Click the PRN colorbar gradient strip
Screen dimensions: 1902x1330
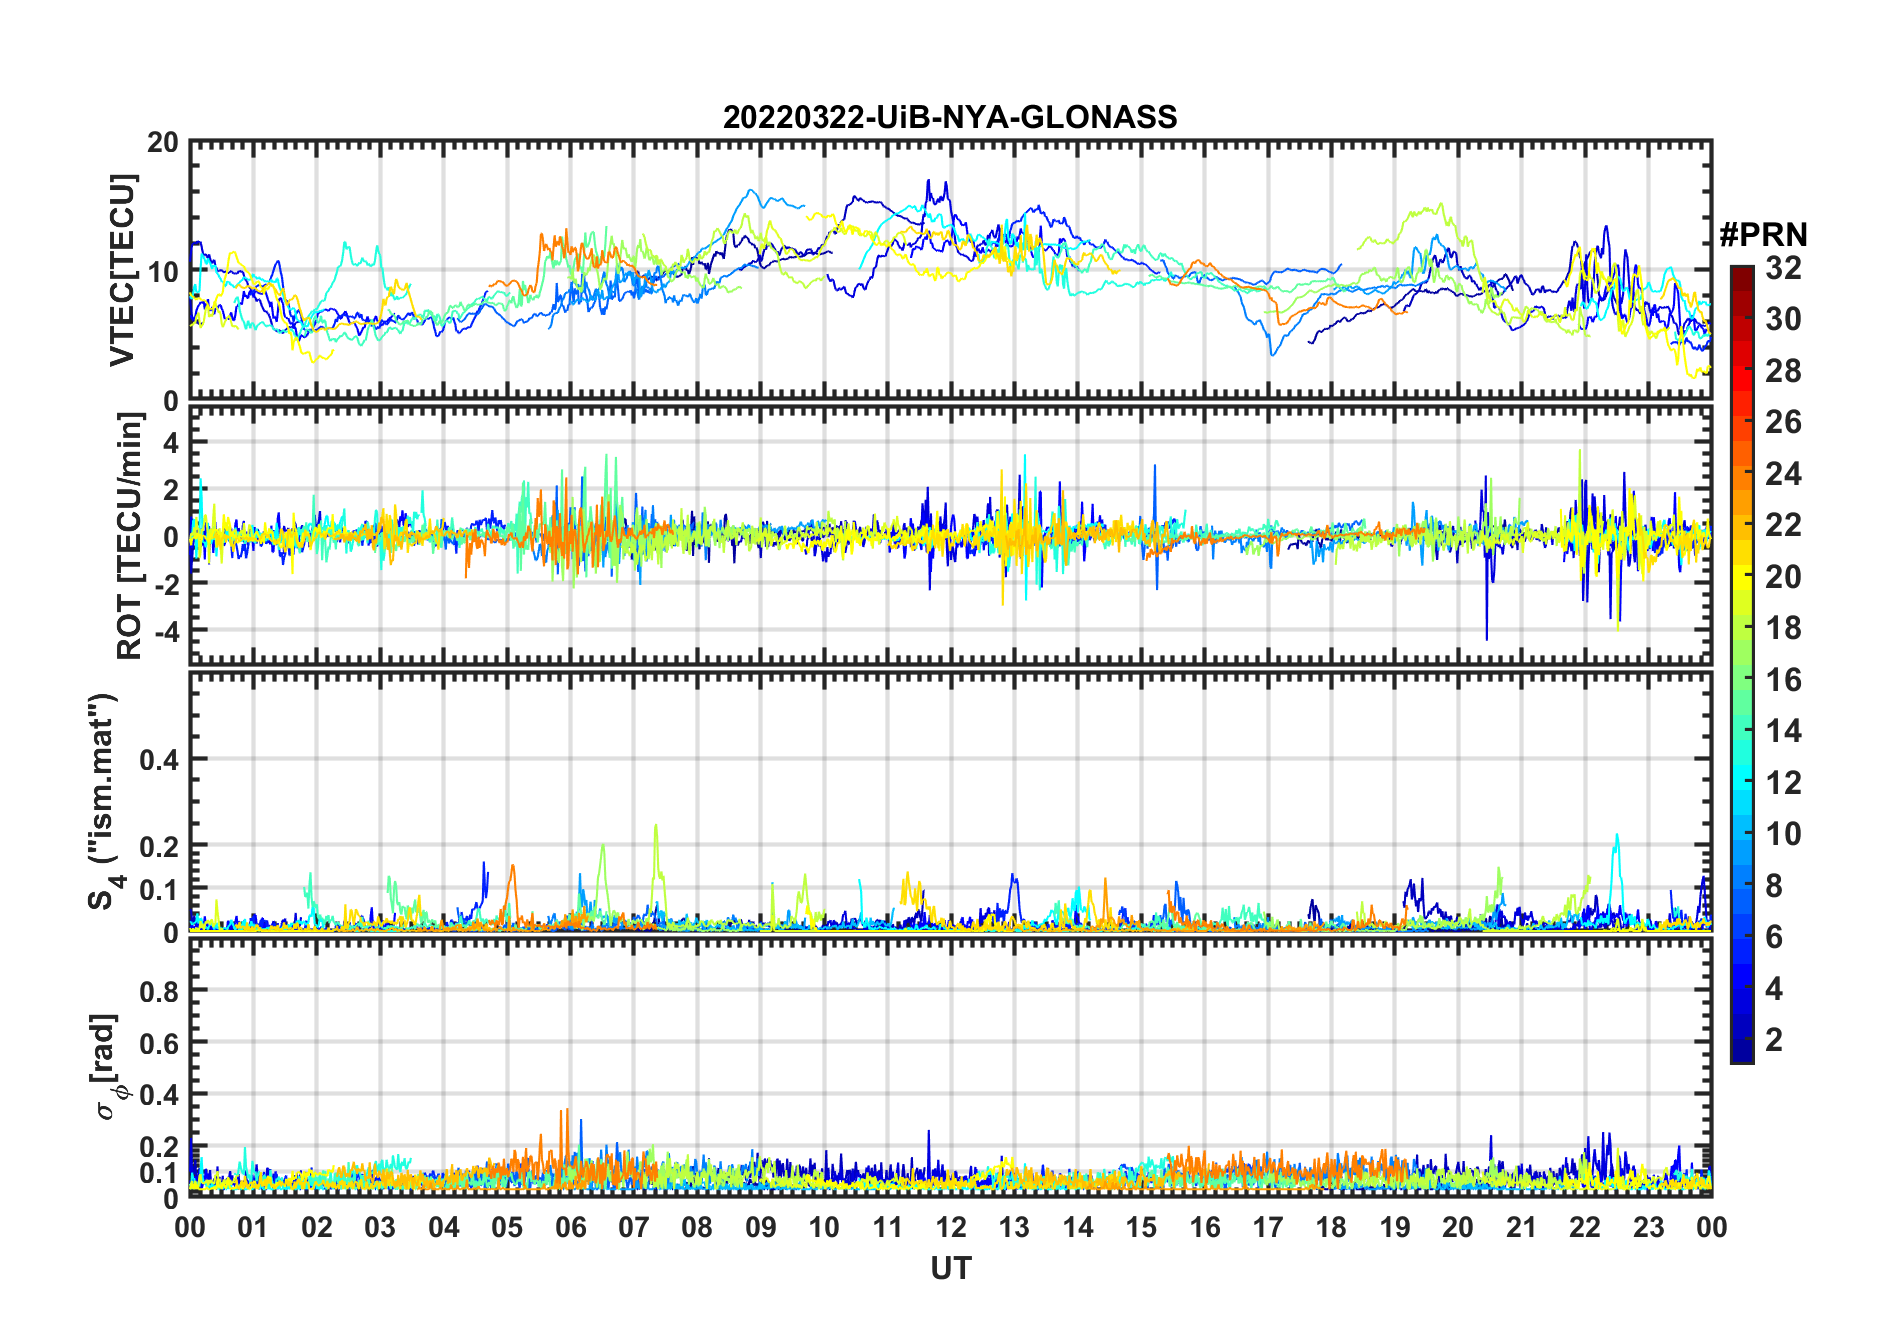(1742, 664)
